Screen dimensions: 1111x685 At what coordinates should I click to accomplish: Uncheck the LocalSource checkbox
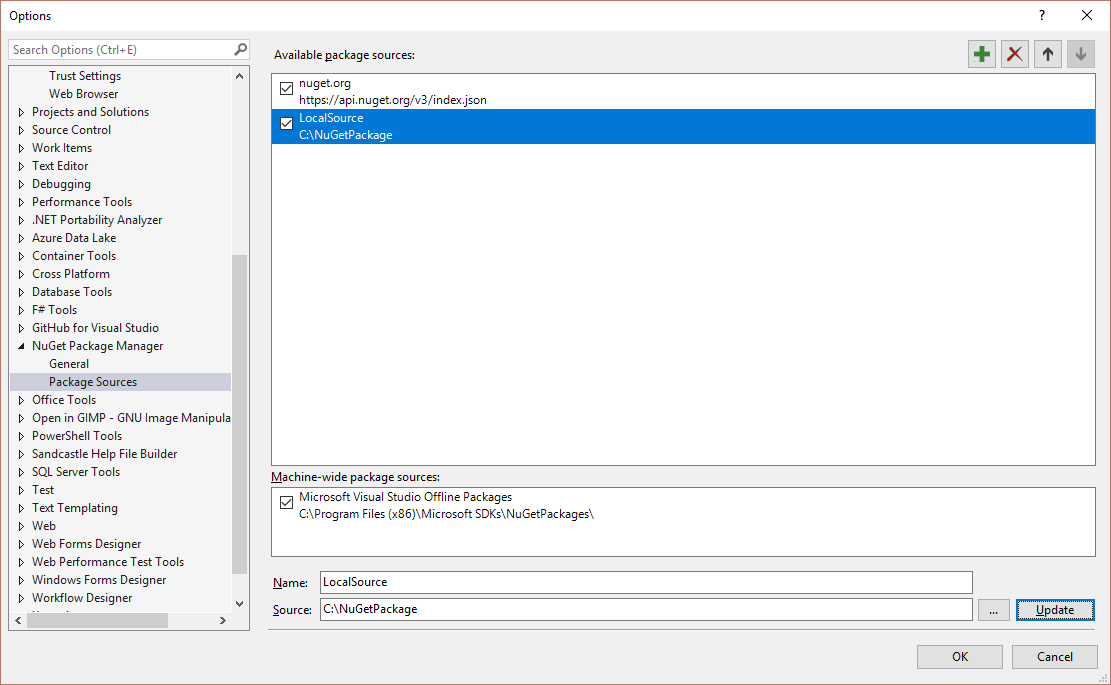pos(286,123)
